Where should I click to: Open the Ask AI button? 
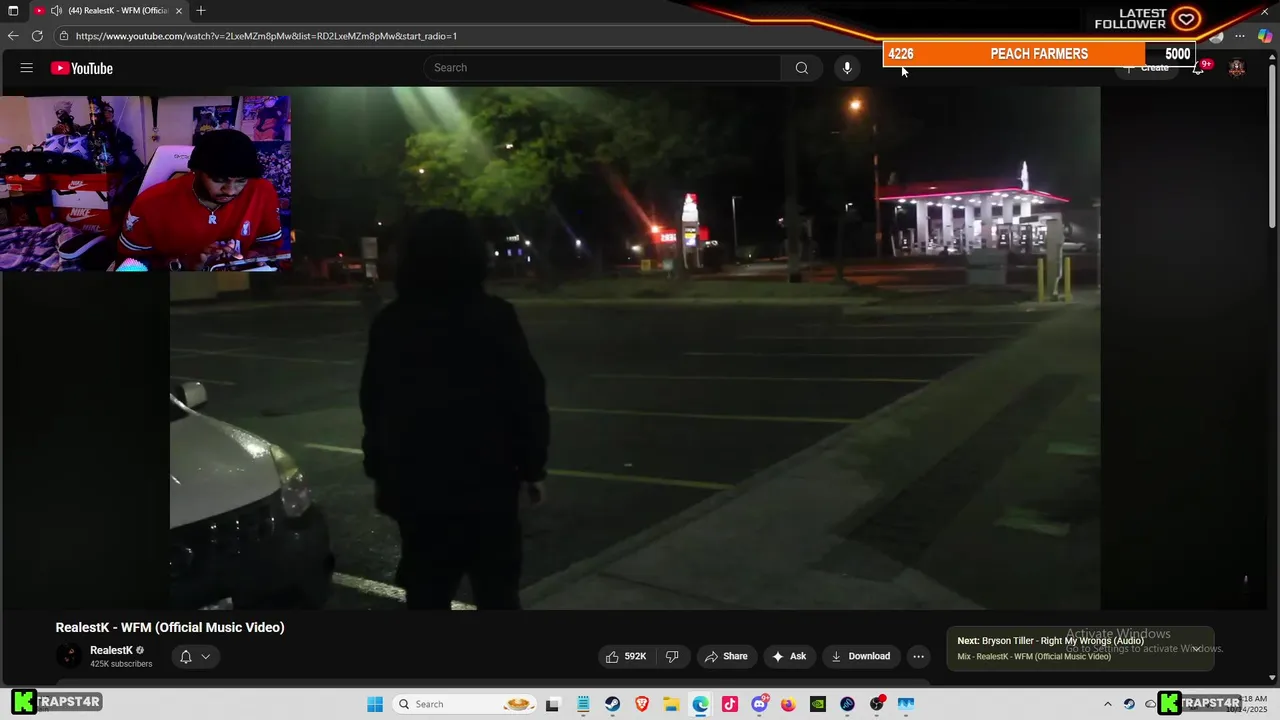(x=789, y=656)
